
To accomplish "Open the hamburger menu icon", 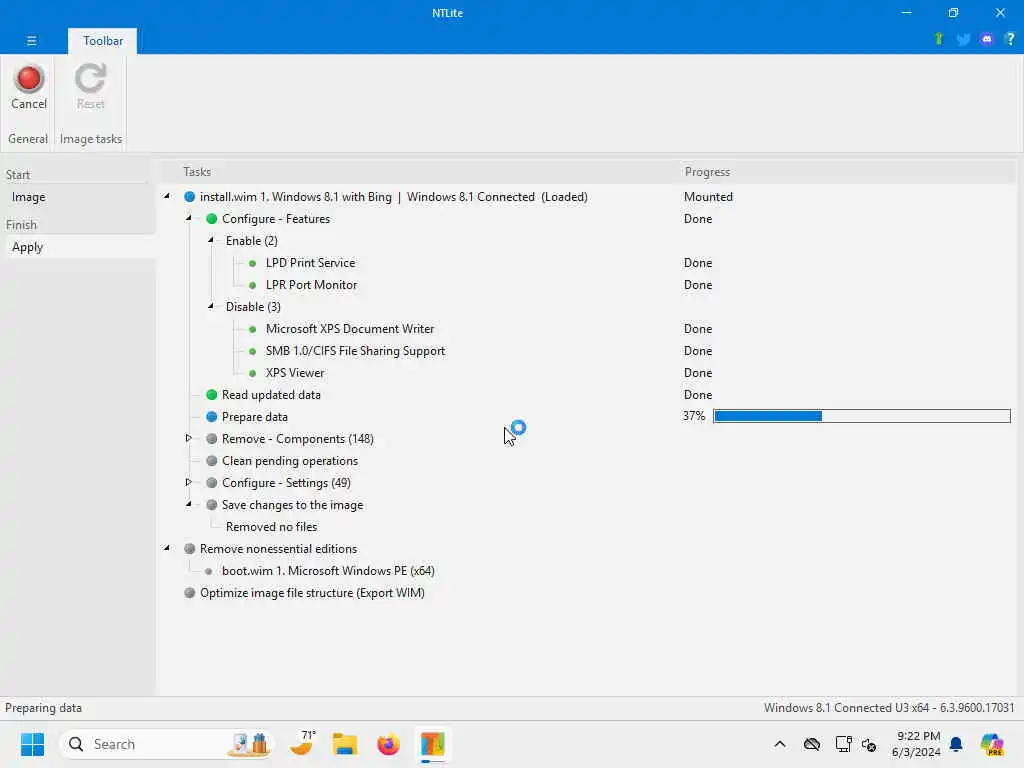I will [31, 40].
